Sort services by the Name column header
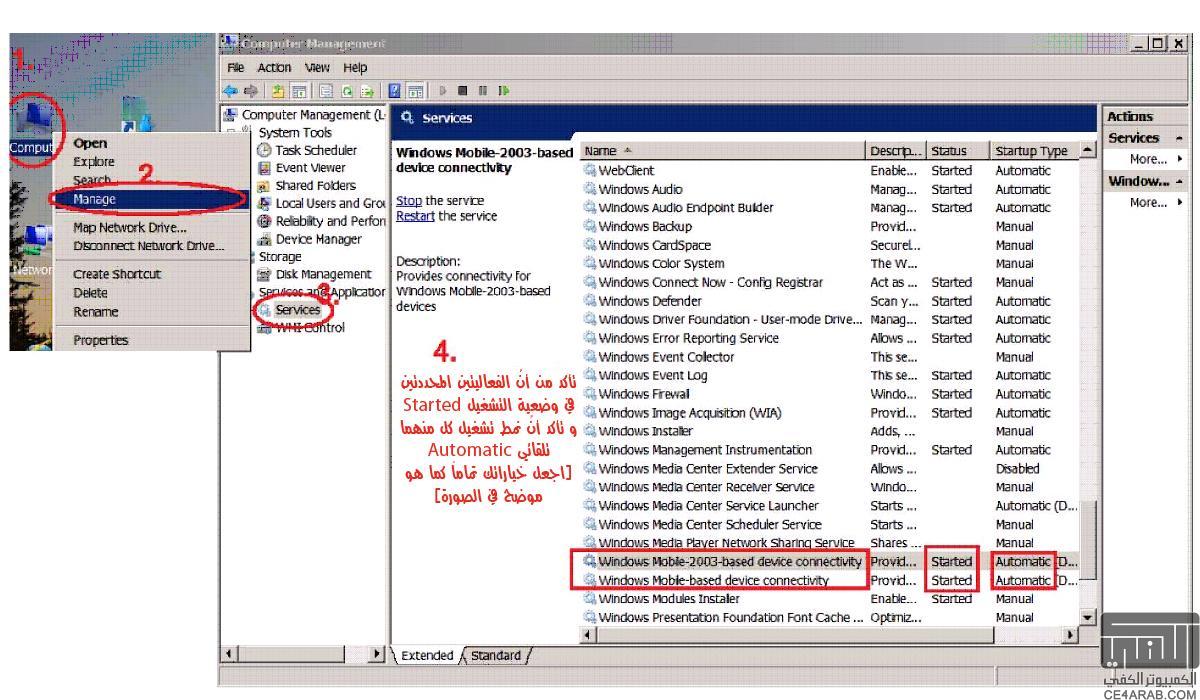 pyautogui.click(x=724, y=151)
